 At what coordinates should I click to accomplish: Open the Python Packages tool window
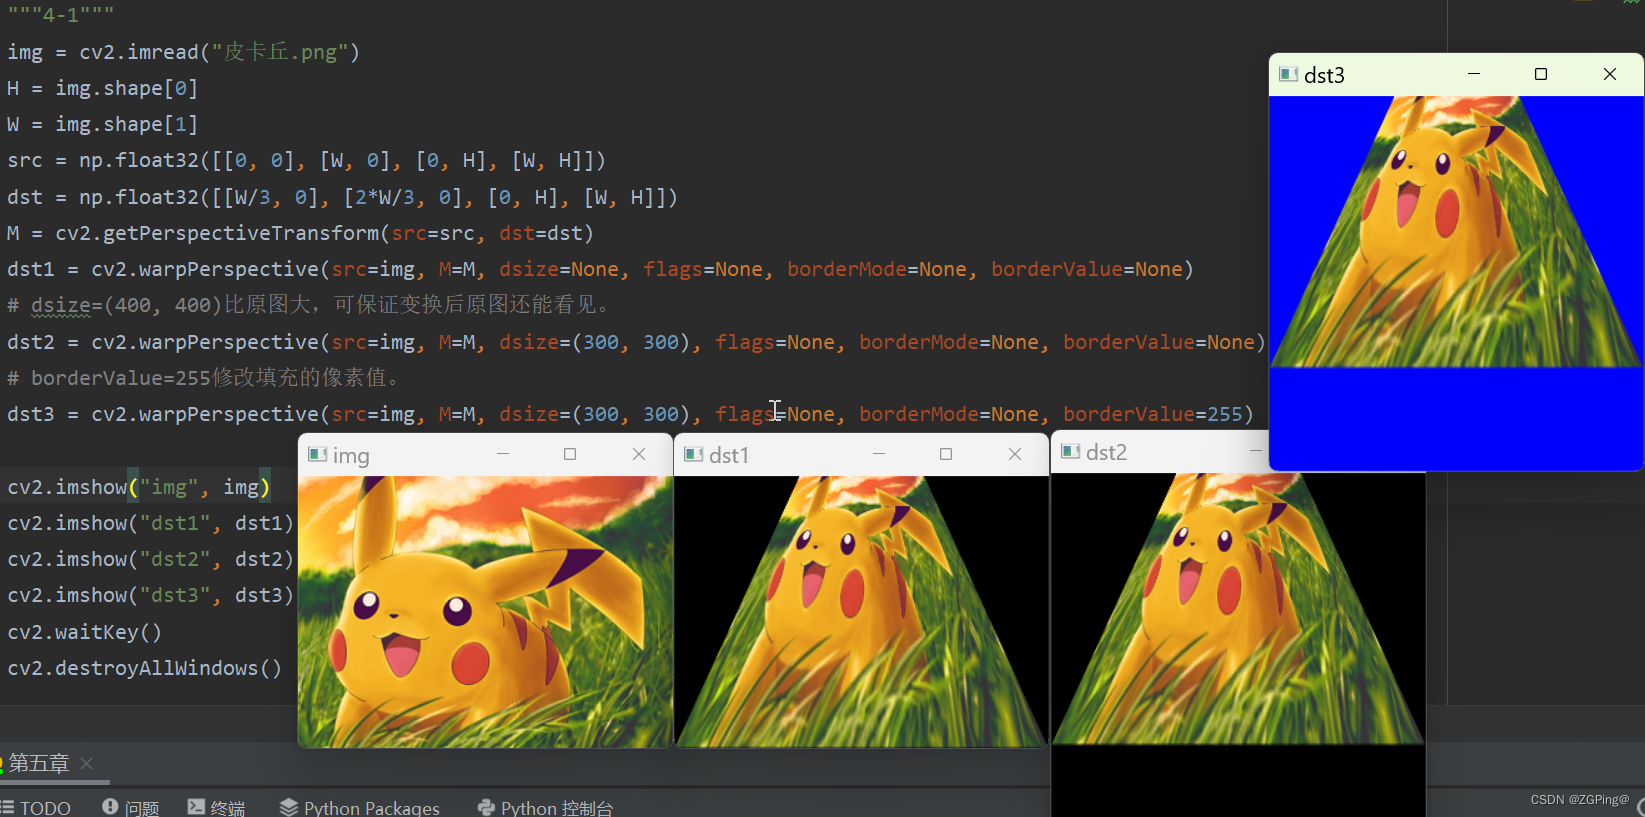360,807
